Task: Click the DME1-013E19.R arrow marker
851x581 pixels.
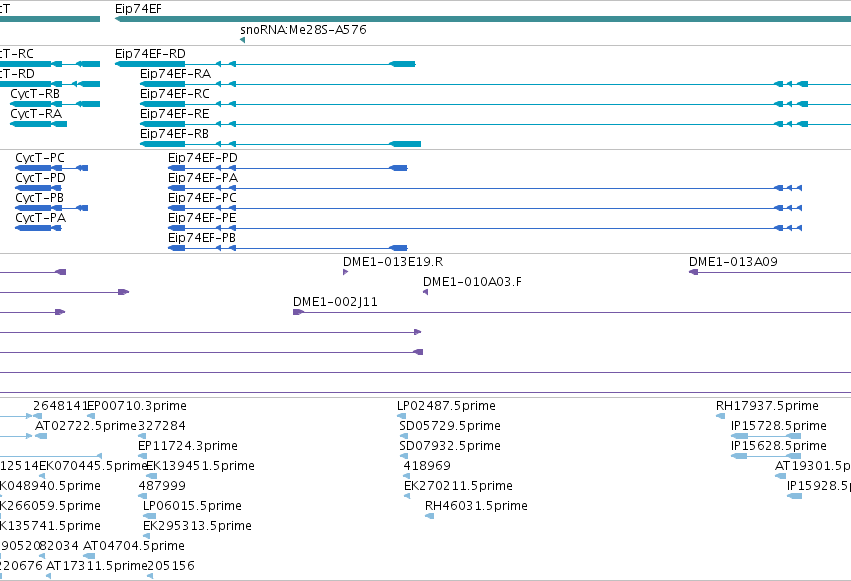Action: coord(345,272)
